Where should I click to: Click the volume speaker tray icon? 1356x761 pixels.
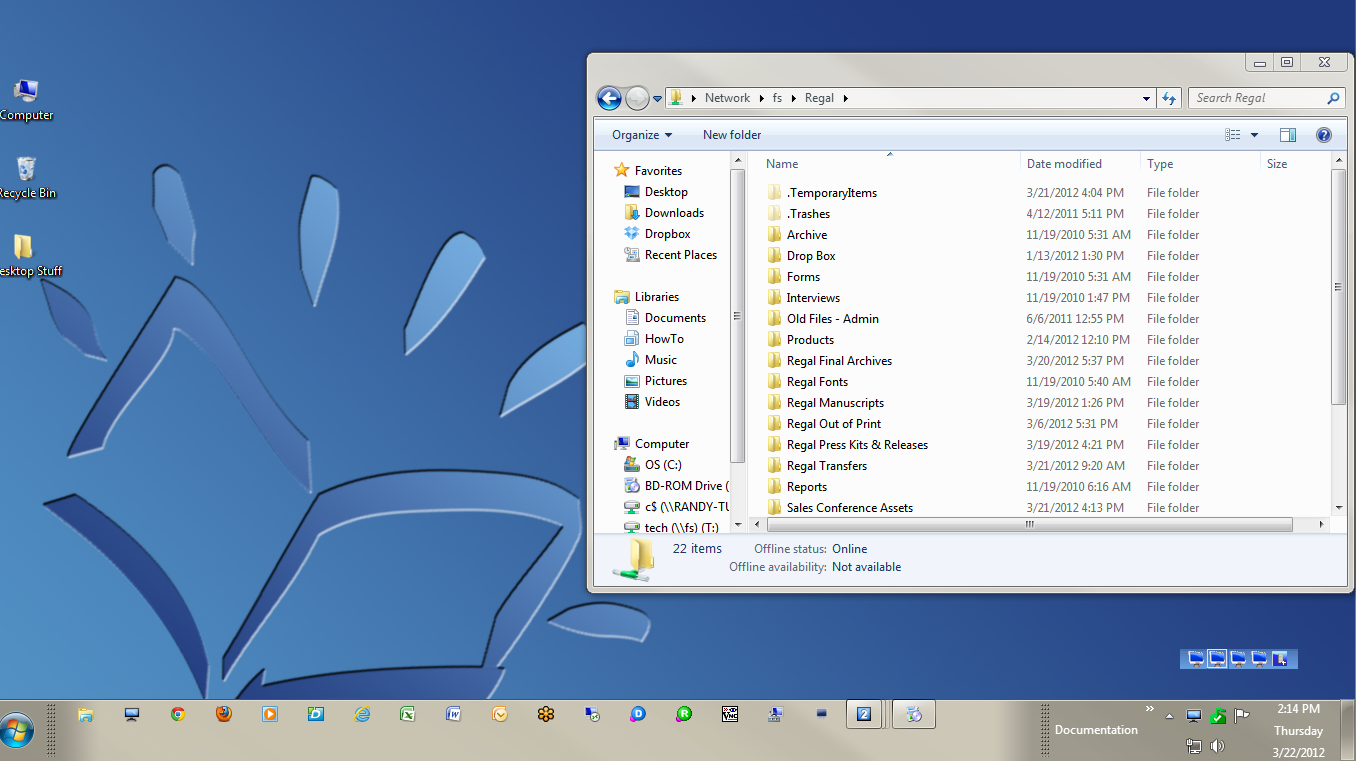click(1217, 746)
